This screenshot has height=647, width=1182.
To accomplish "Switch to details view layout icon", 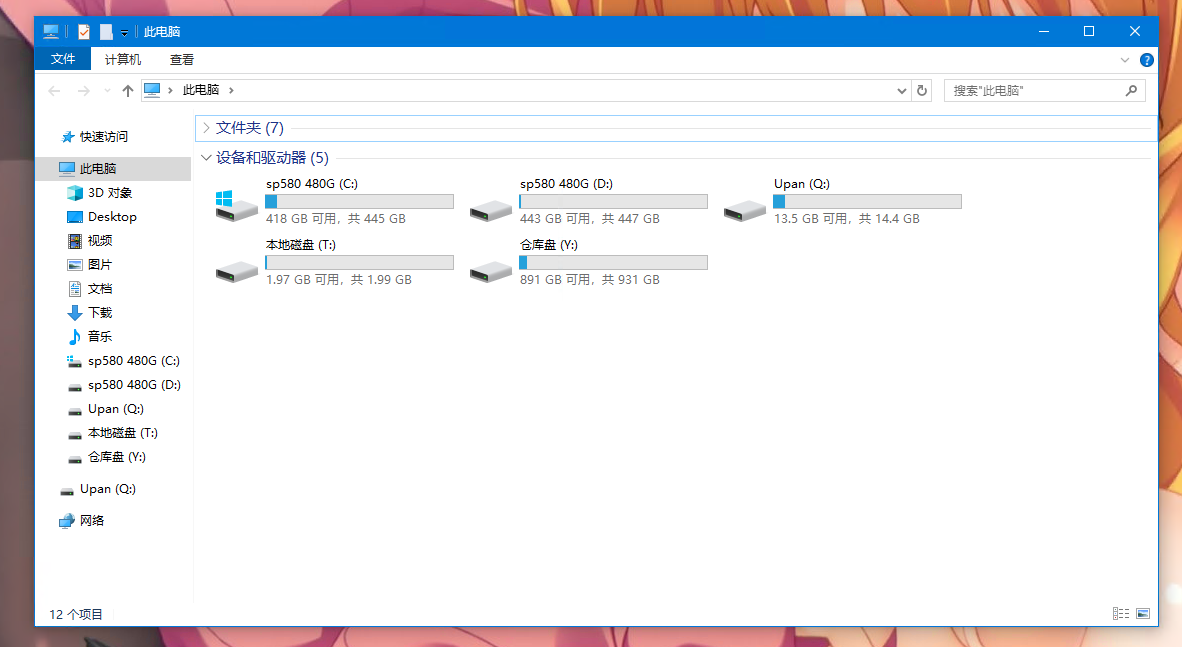I will click(x=1120, y=613).
